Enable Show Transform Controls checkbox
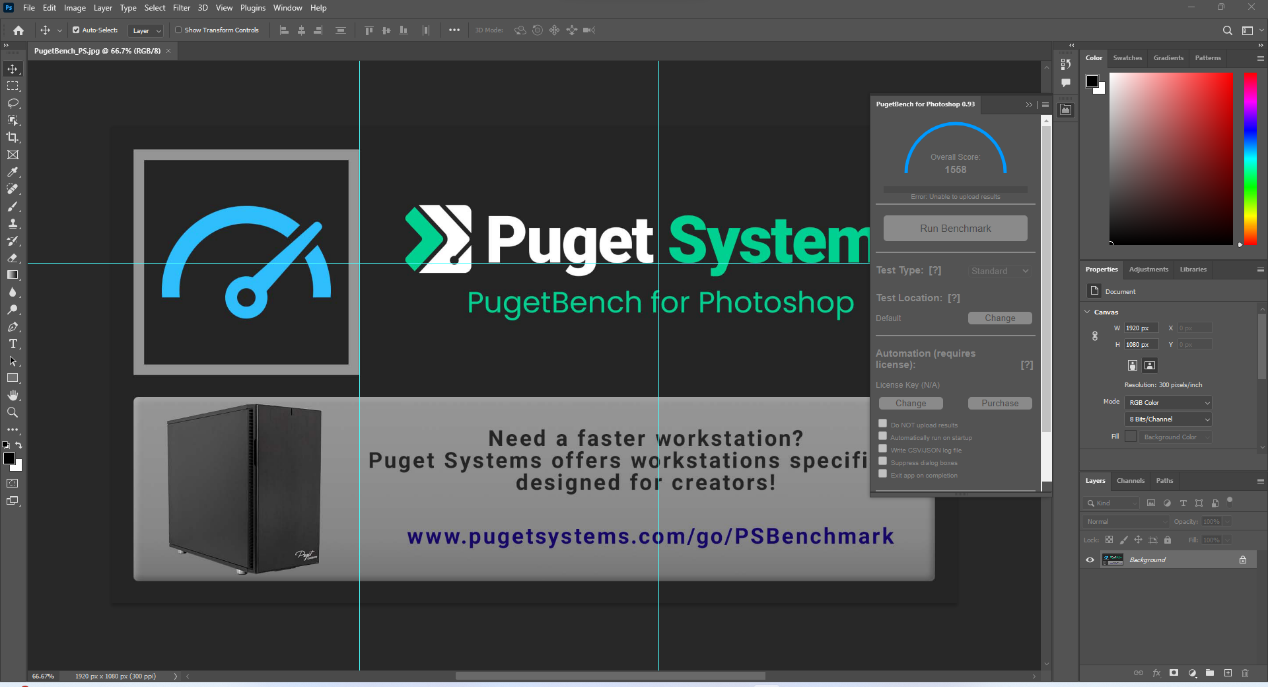This screenshot has height=687, width=1268. point(179,30)
